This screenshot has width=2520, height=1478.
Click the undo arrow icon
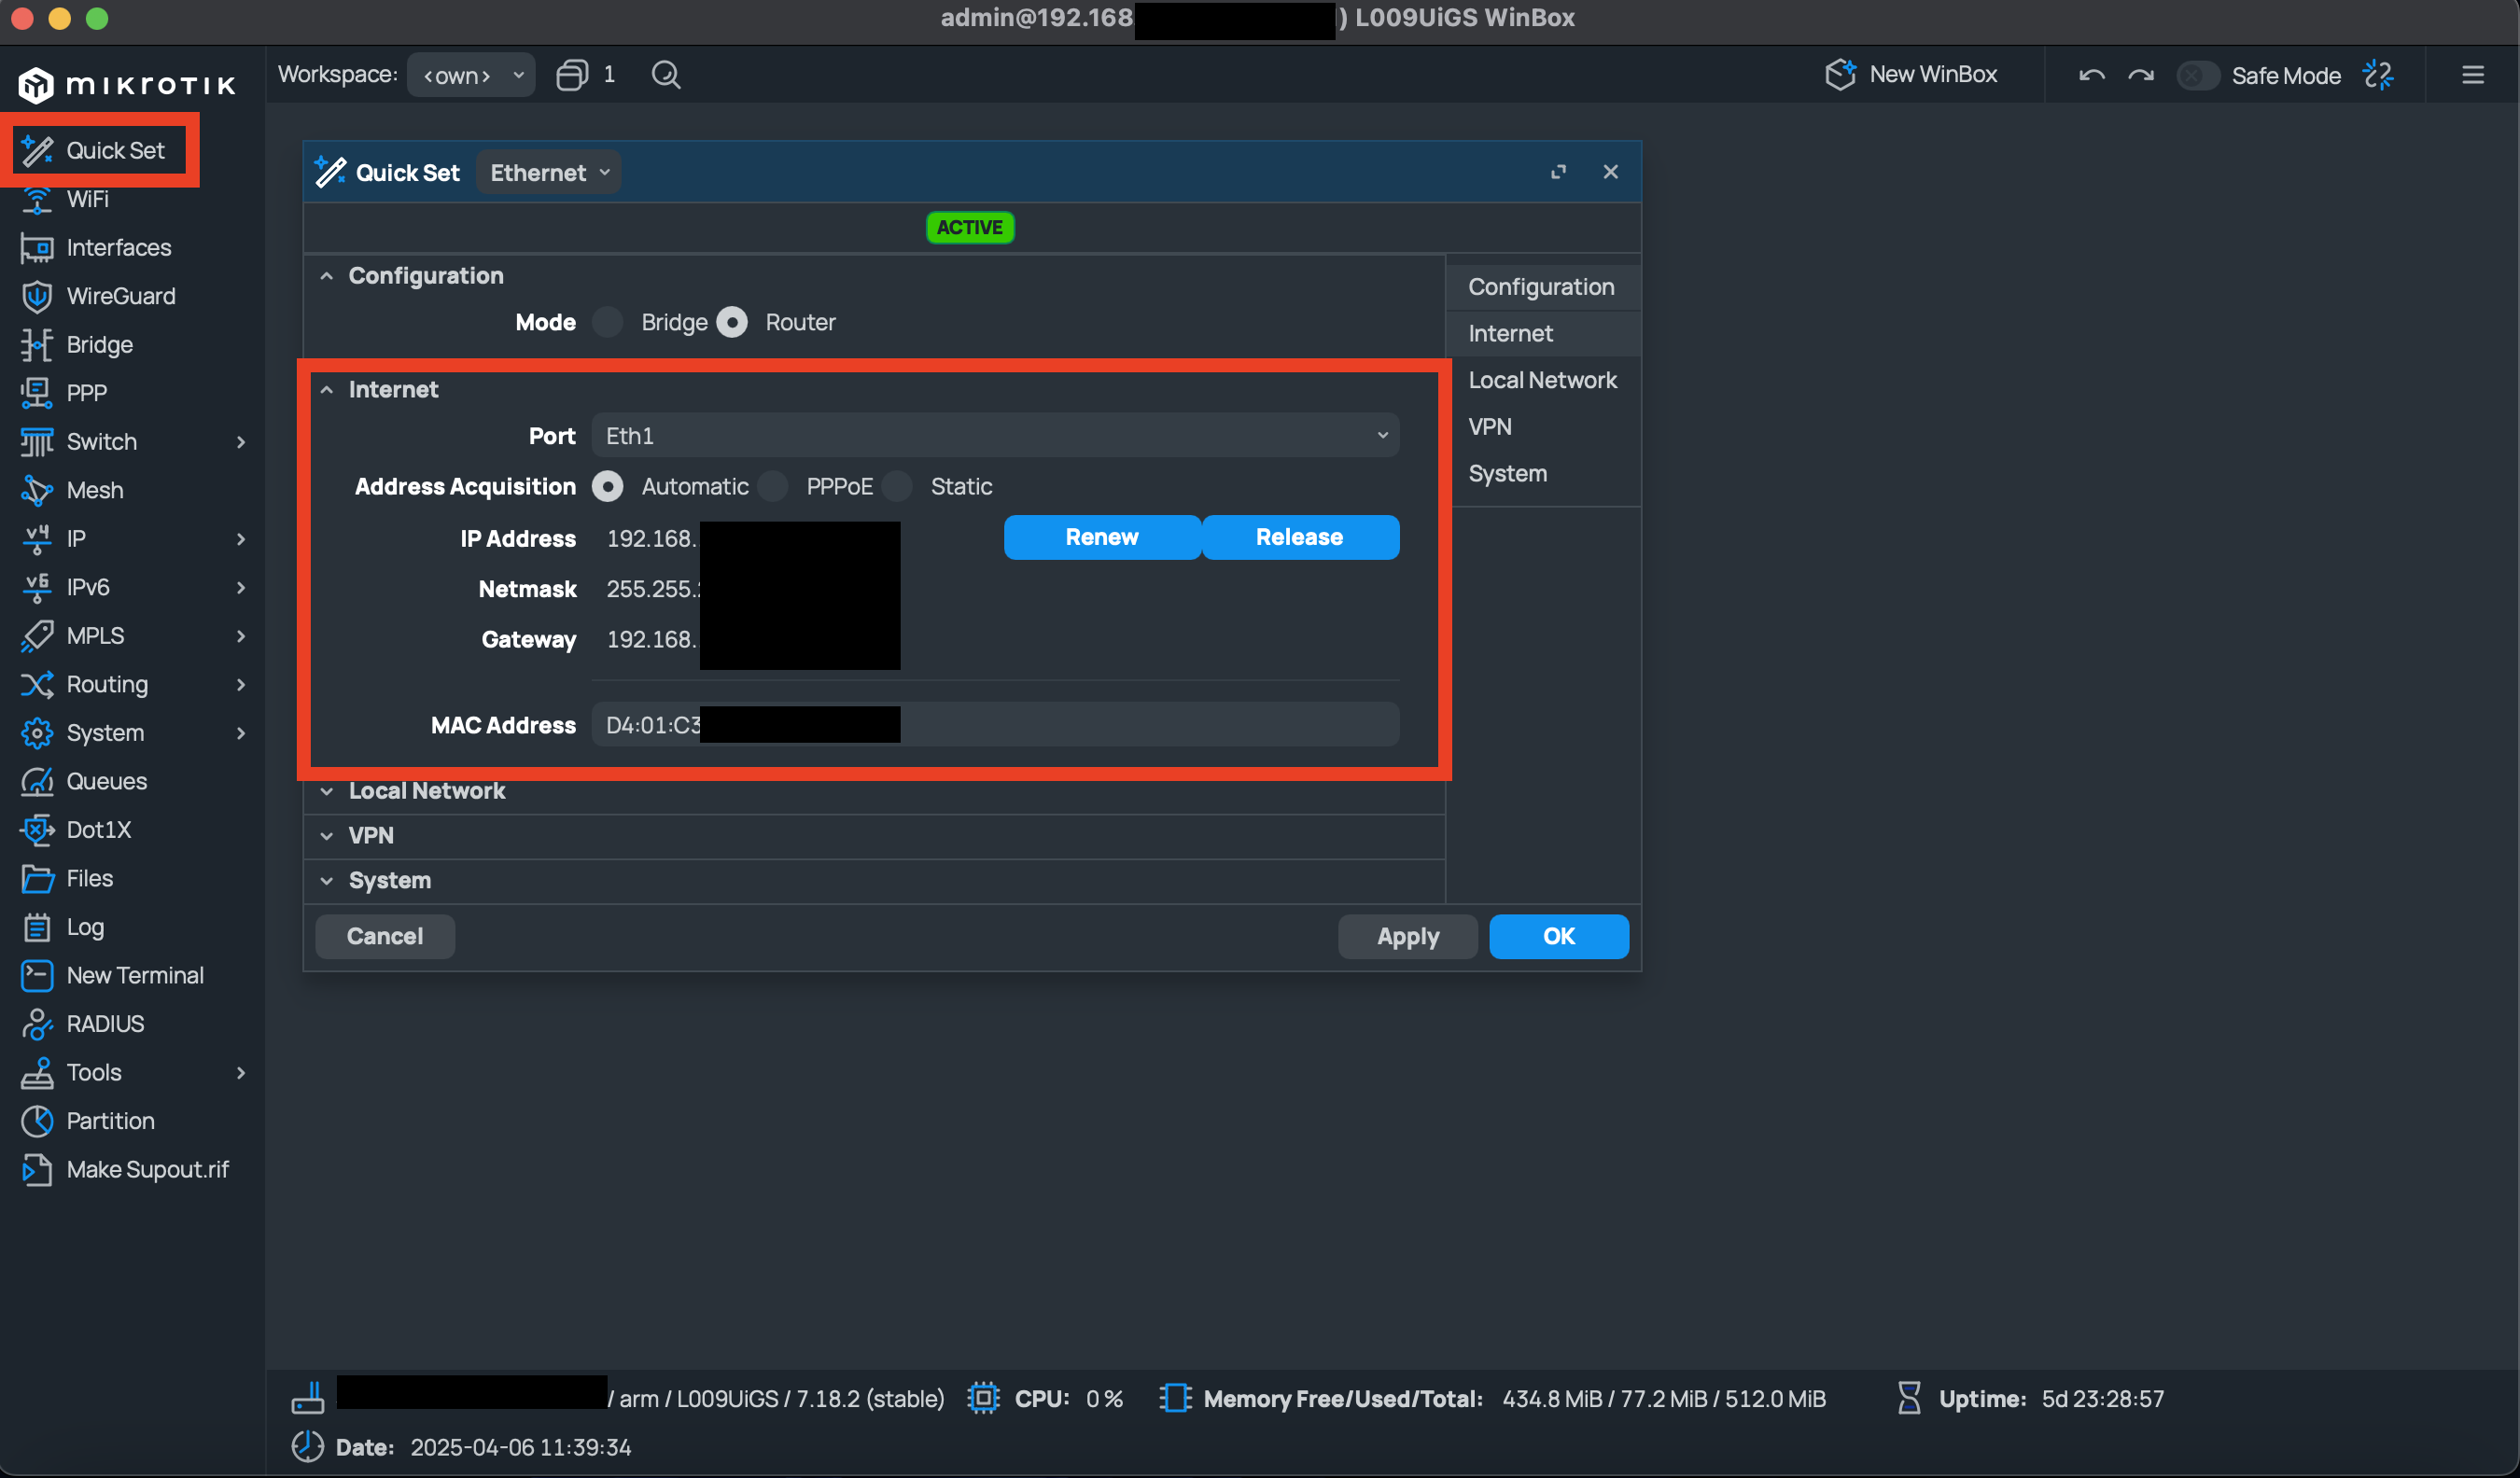click(x=2091, y=75)
